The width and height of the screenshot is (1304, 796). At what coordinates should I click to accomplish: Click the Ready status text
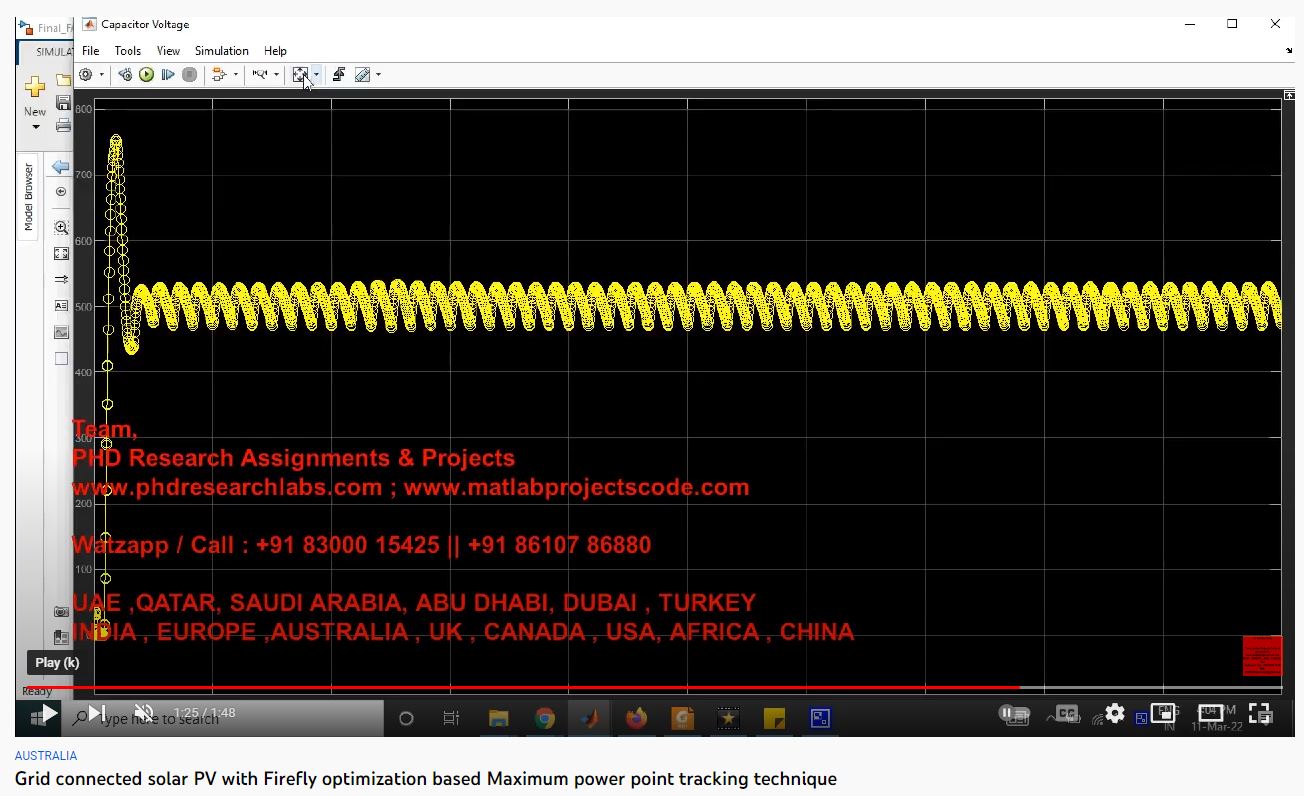[38, 691]
